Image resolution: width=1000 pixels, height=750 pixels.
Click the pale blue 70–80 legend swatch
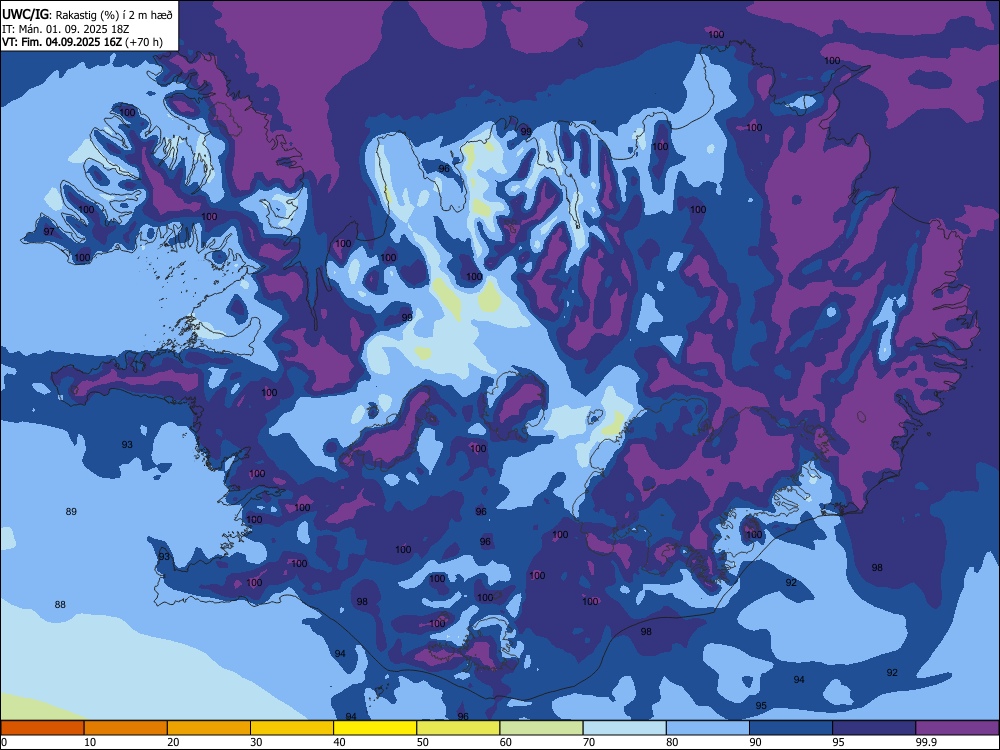pos(624,728)
